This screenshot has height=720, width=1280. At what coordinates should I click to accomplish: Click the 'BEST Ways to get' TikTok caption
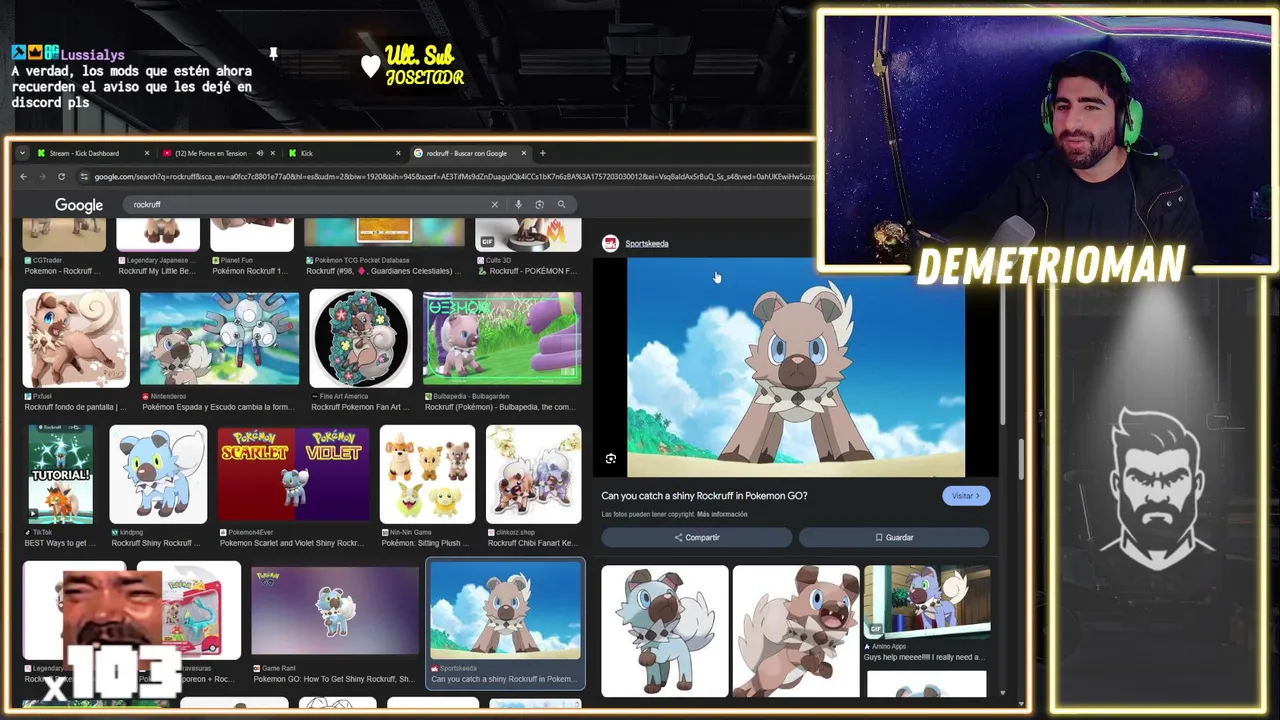pos(58,543)
